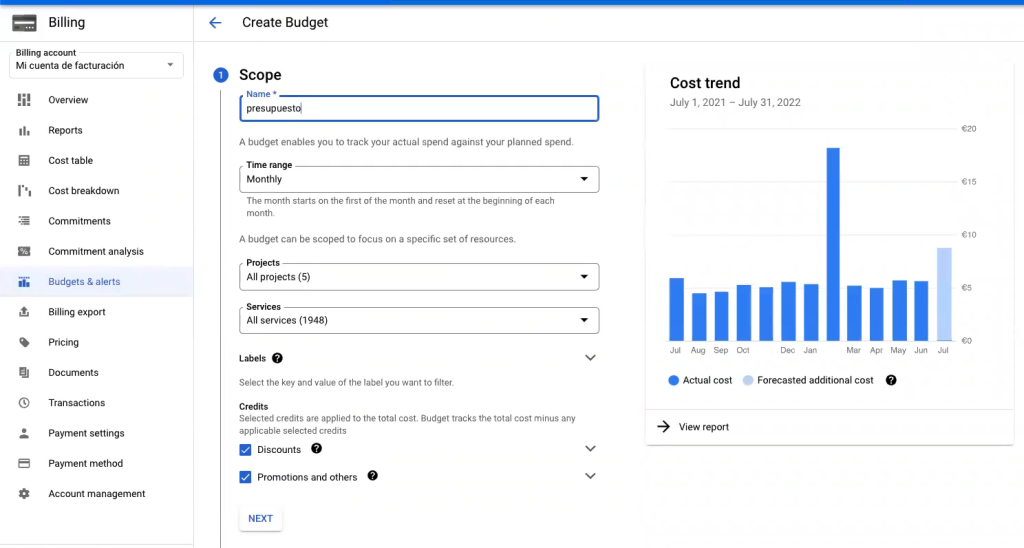
Task: Click the Payment settings person icon
Action: [24, 433]
